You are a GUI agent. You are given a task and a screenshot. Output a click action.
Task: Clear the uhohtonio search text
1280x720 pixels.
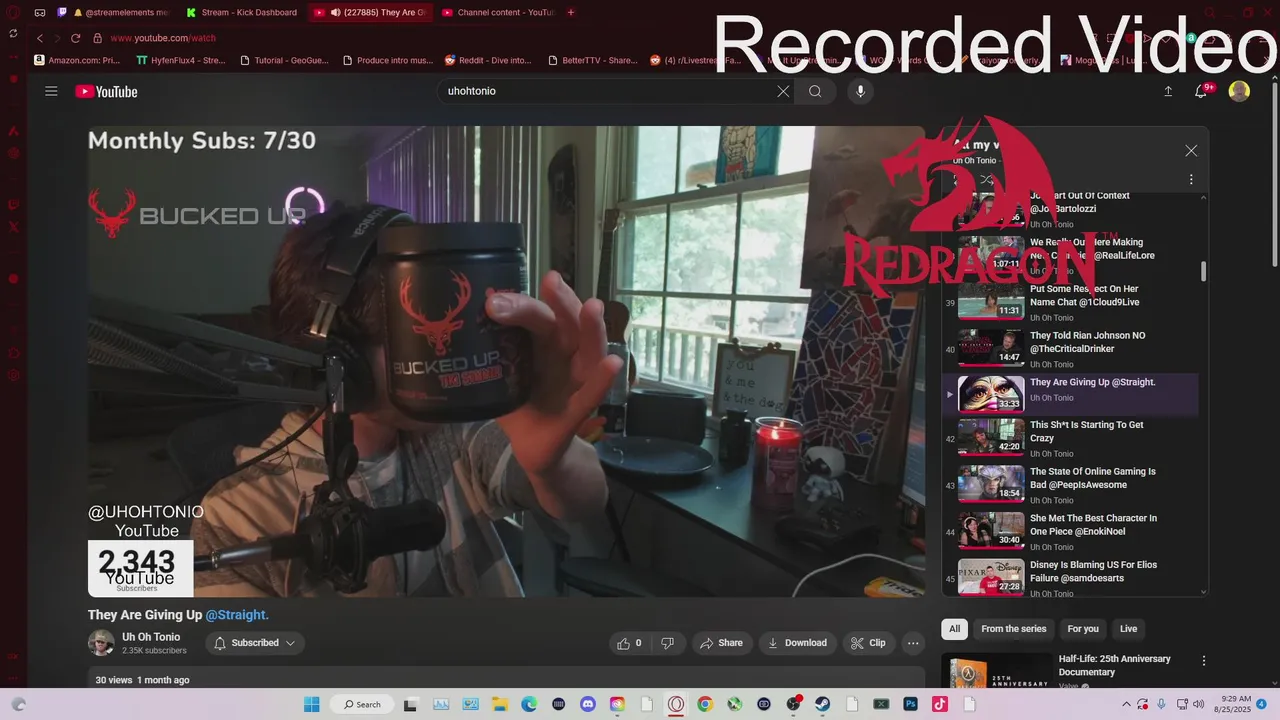[x=783, y=91]
